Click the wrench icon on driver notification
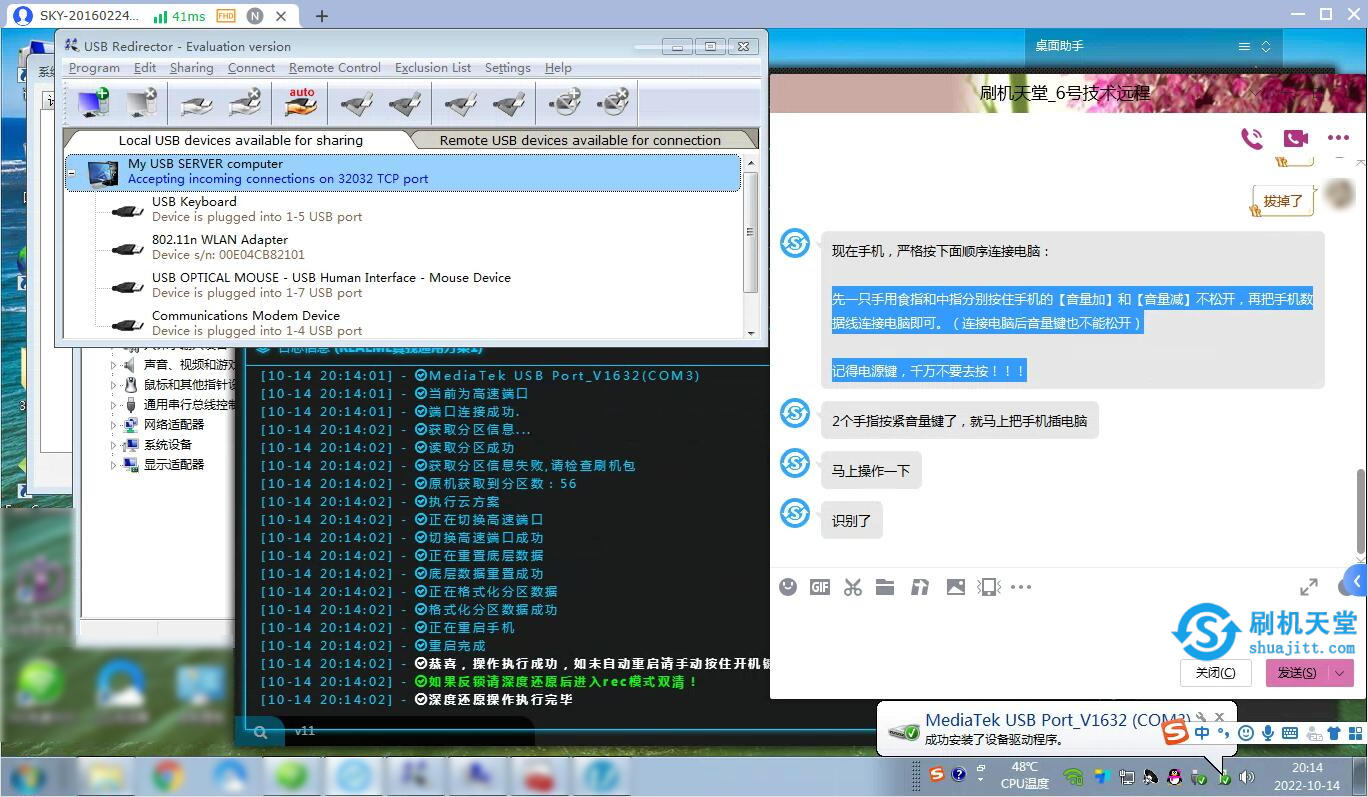 [1201, 718]
